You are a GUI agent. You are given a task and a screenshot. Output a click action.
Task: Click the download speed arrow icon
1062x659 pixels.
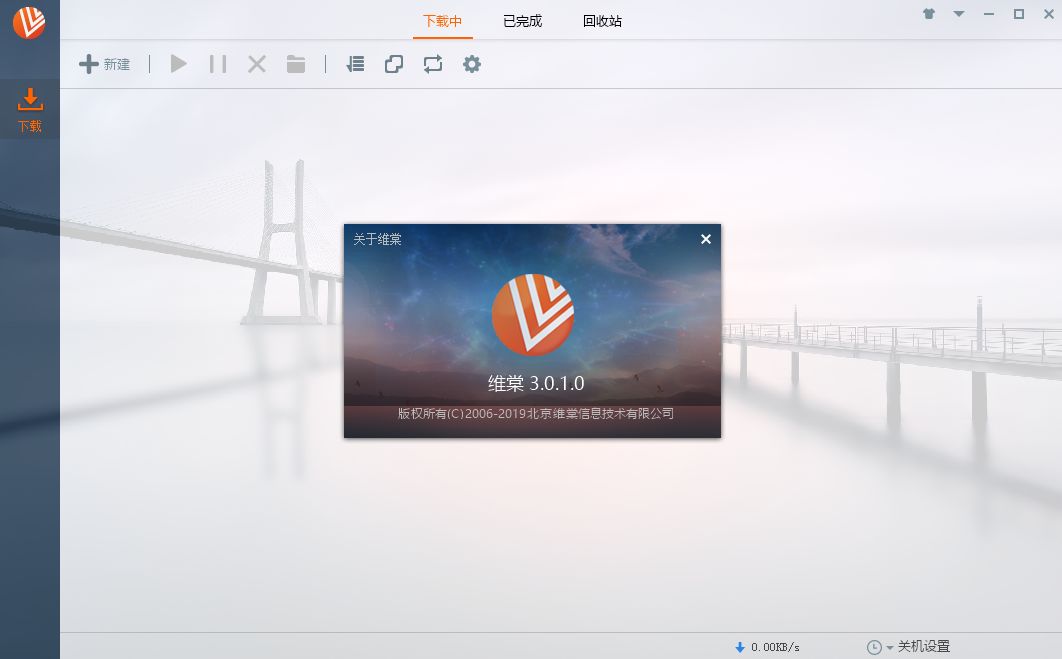740,647
